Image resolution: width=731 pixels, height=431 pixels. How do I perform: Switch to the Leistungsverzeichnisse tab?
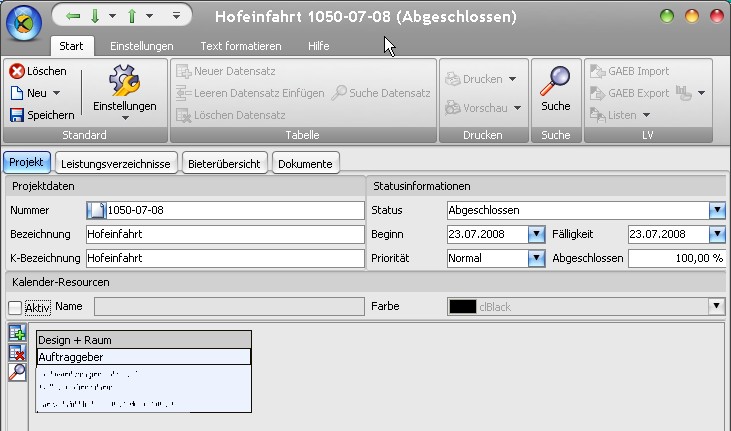(116, 163)
